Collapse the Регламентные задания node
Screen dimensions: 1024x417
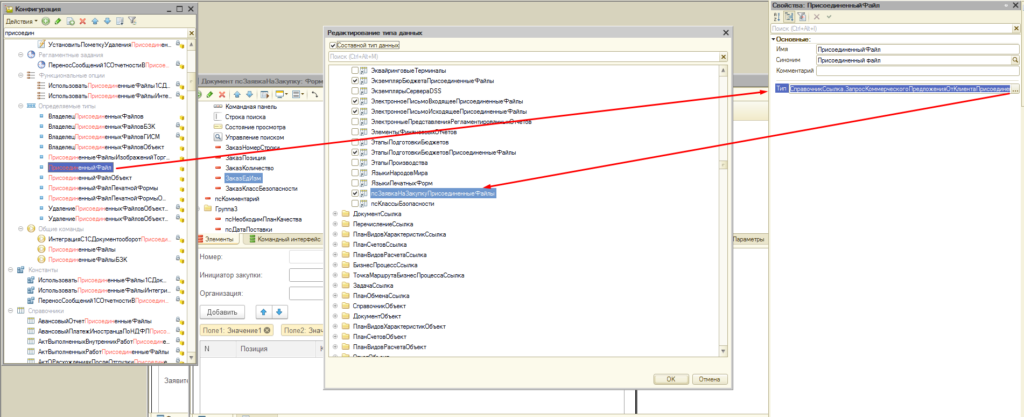[22, 55]
